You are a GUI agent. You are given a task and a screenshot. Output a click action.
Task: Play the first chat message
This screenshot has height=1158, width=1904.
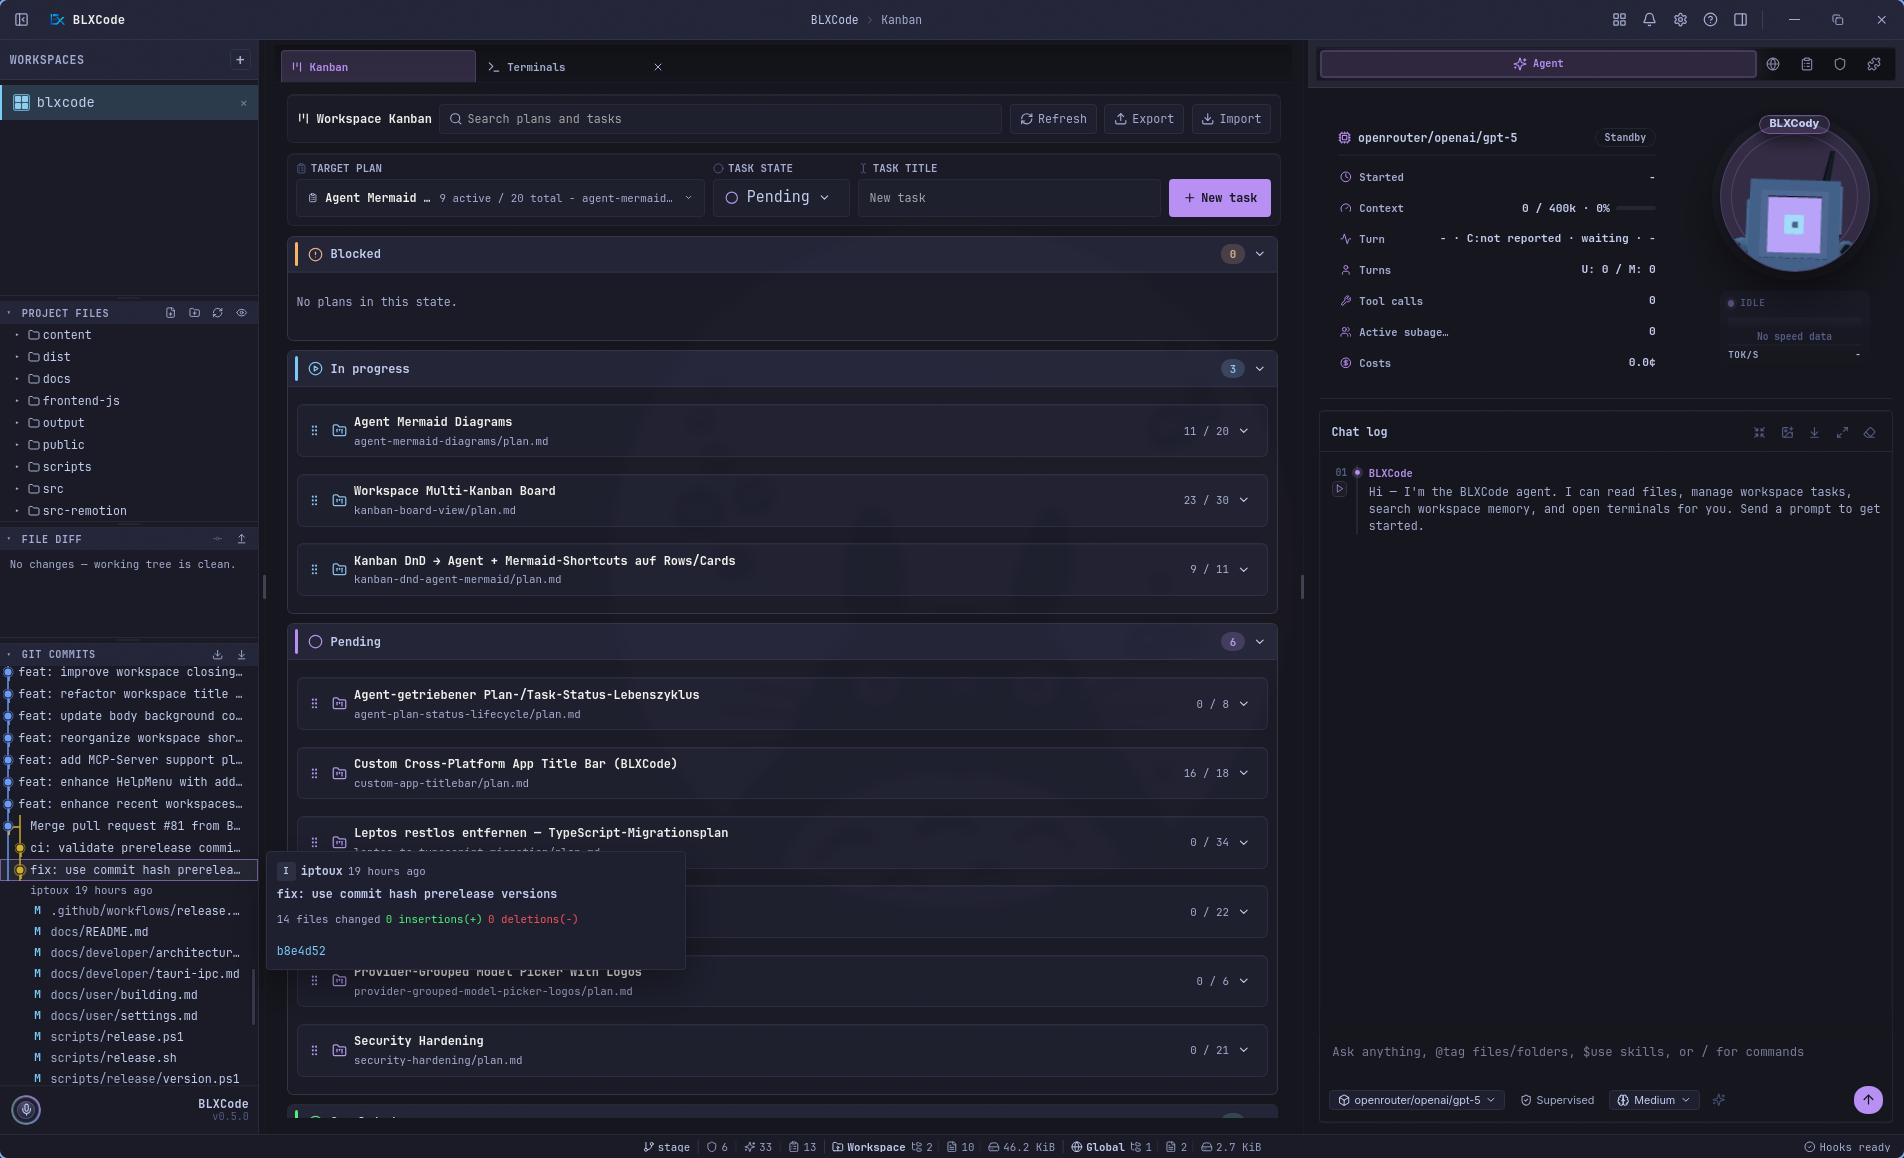1340,489
